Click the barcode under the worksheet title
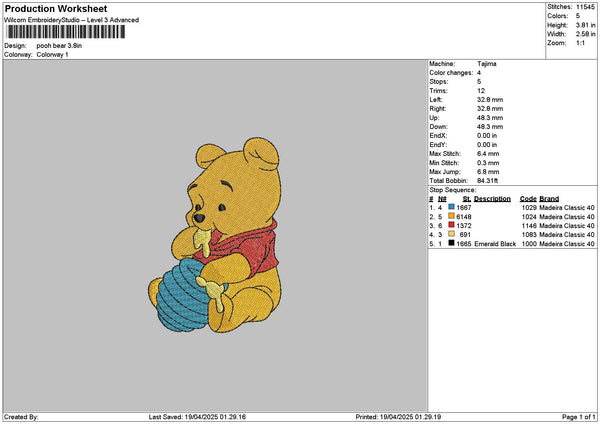 point(66,32)
